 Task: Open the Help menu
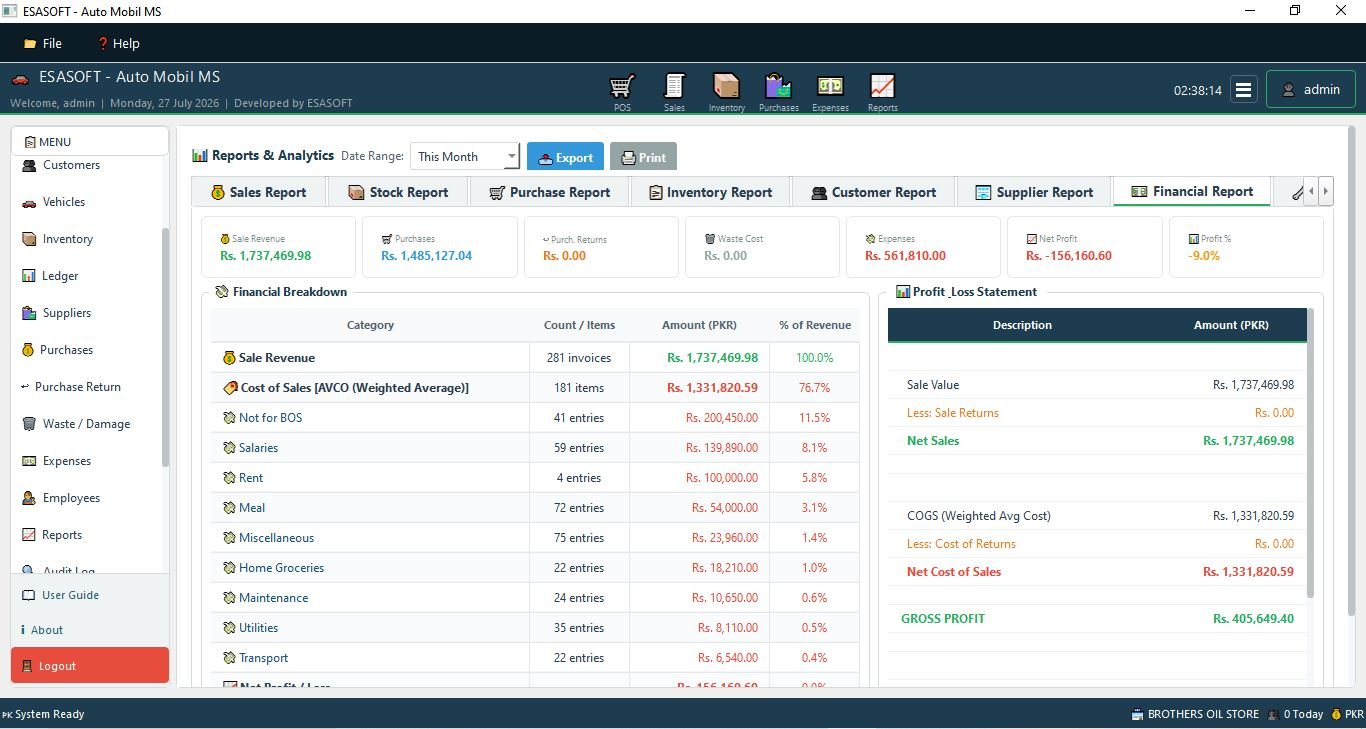(x=118, y=43)
